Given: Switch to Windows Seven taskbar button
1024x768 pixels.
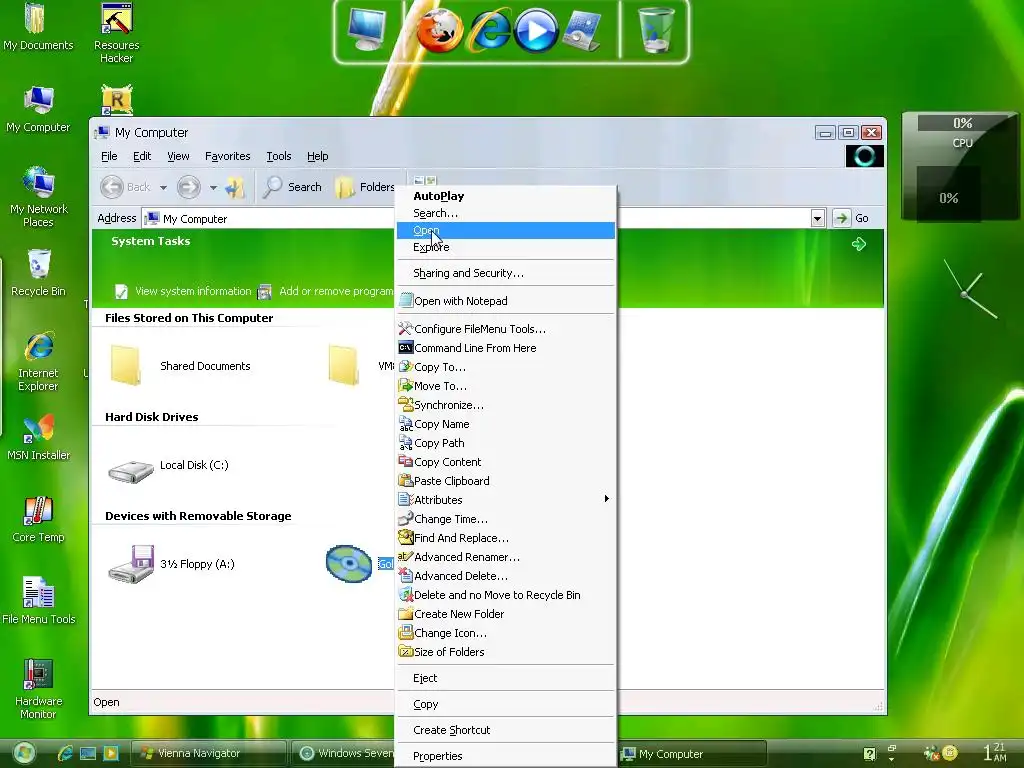Looking at the screenshot, I should click(x=344, y=754).
